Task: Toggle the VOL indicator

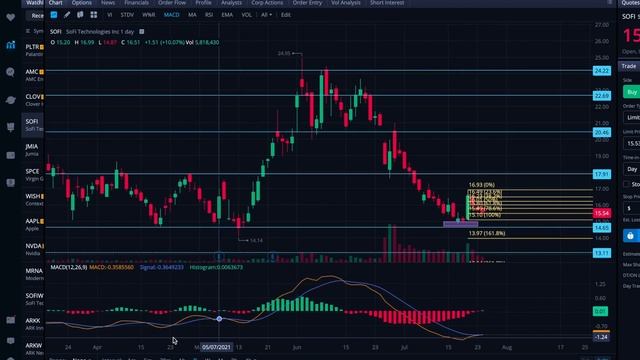Action: (x=246, y=15)
